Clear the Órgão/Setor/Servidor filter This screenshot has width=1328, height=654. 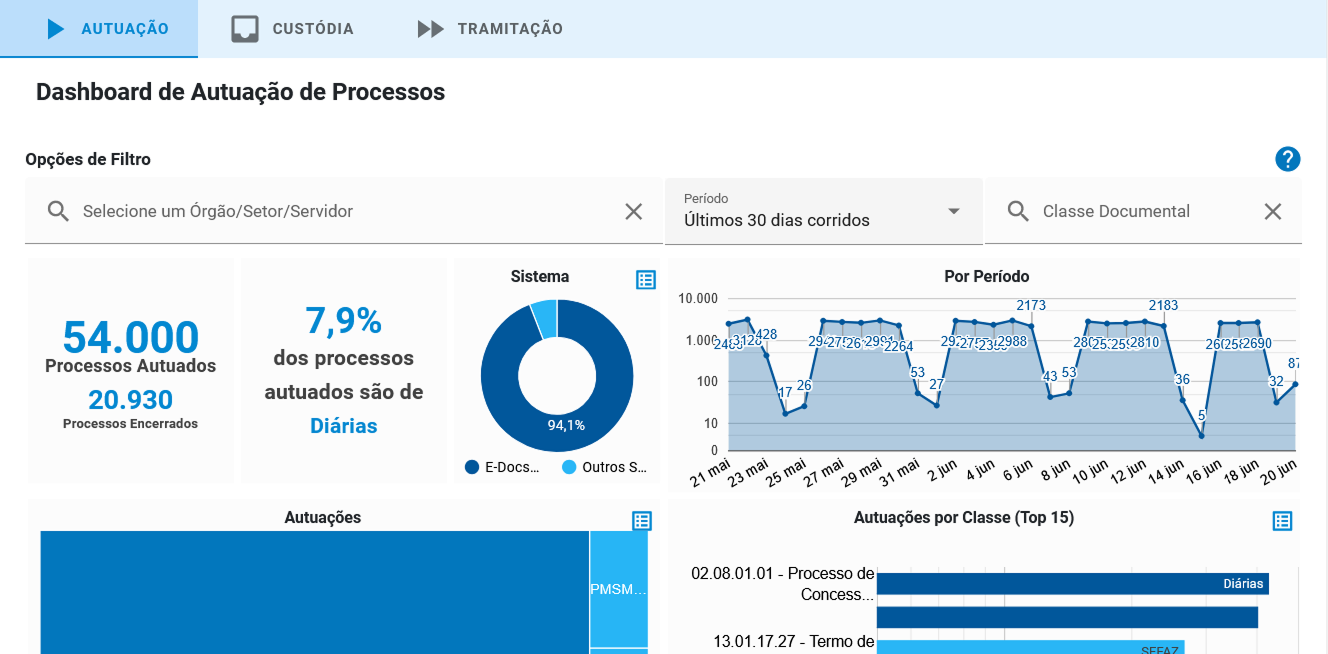click(x=634, y=211)
